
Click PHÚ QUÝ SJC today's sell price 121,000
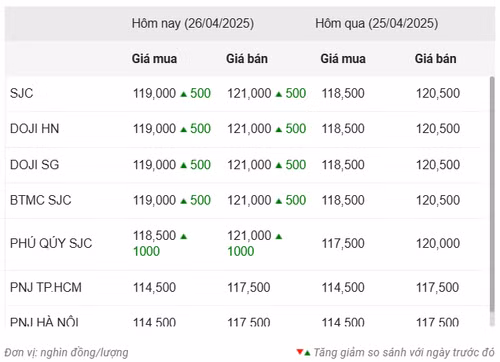coord(249,236)
